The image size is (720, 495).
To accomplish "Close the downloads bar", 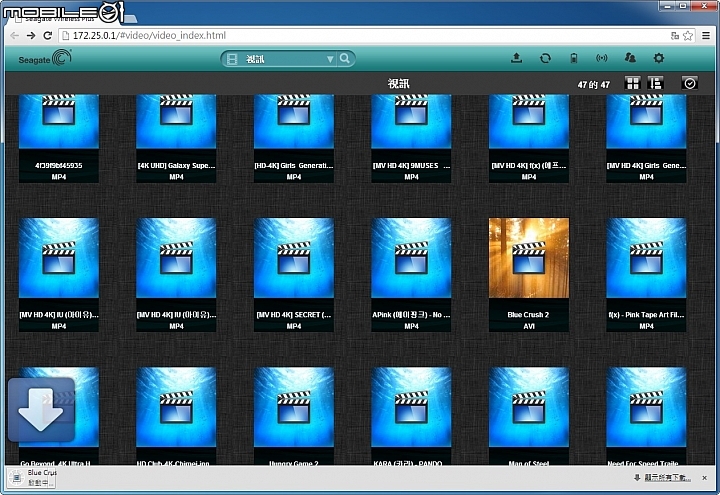I will (x=704, y=478).
